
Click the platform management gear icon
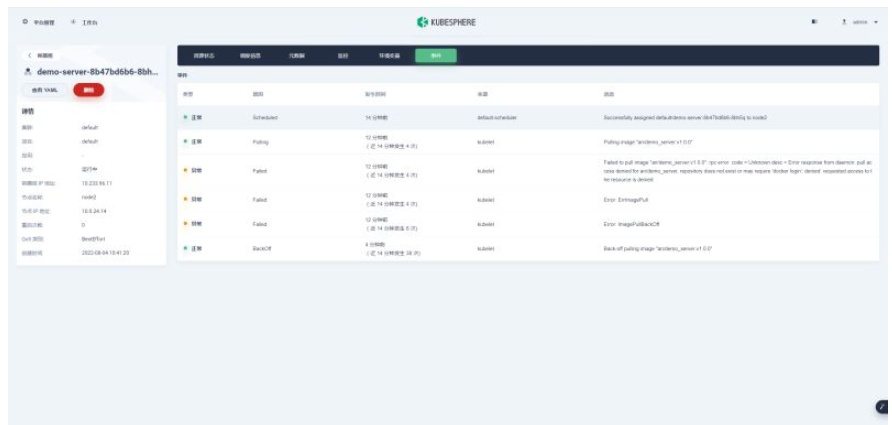(x=25, y=22)
